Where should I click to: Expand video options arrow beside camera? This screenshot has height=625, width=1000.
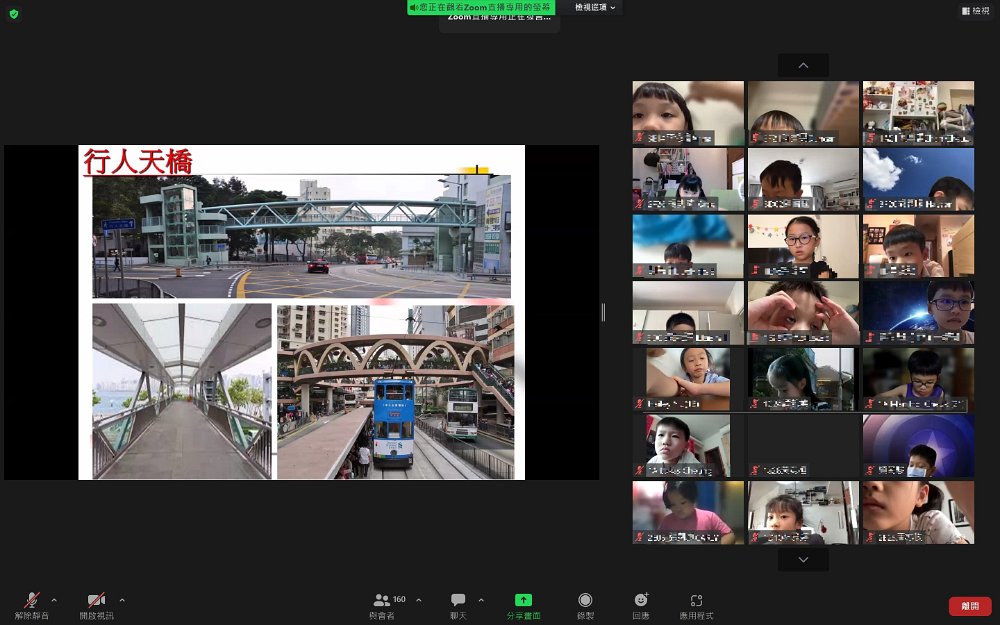pos(122,600)
